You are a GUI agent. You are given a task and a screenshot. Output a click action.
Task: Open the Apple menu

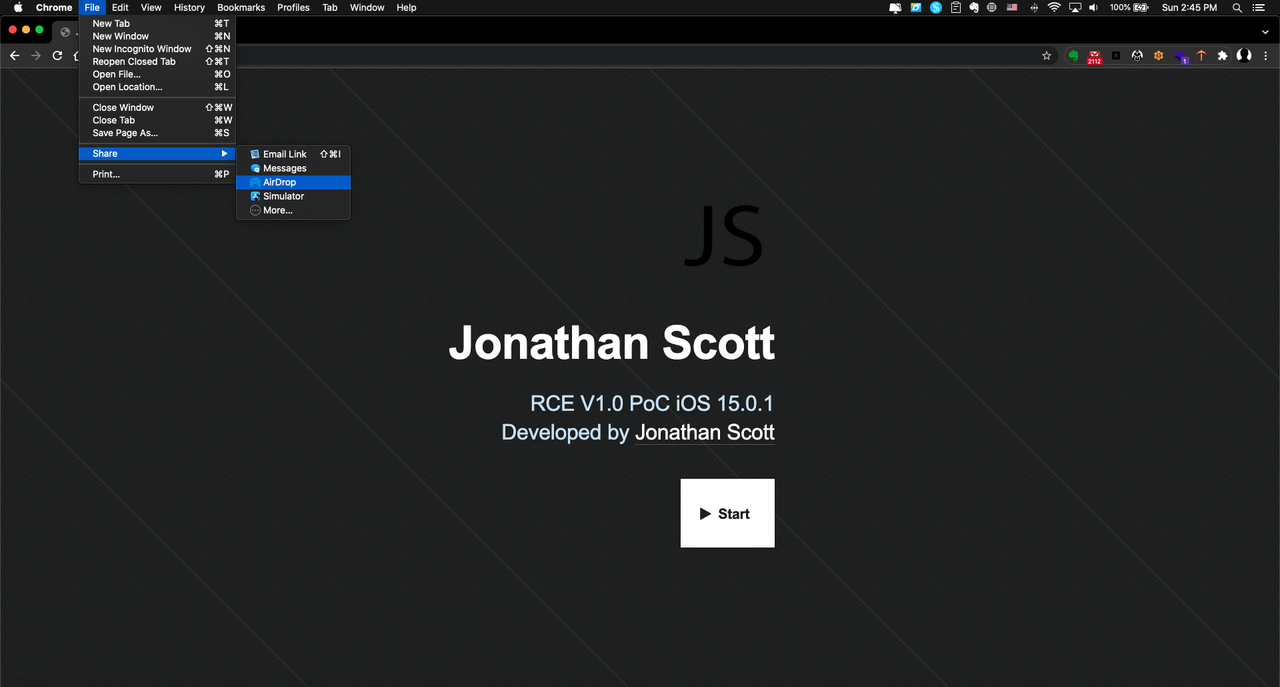pos(17,7)
